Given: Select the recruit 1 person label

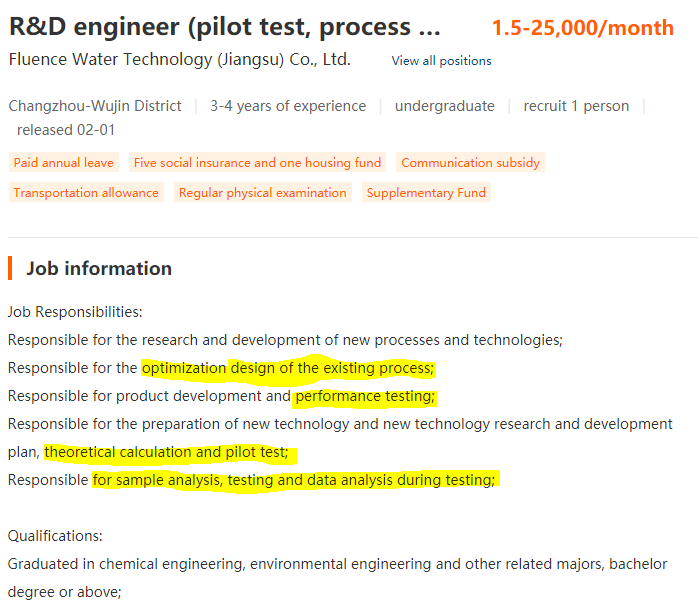Looking at the screenshot, I should point(576,106).
